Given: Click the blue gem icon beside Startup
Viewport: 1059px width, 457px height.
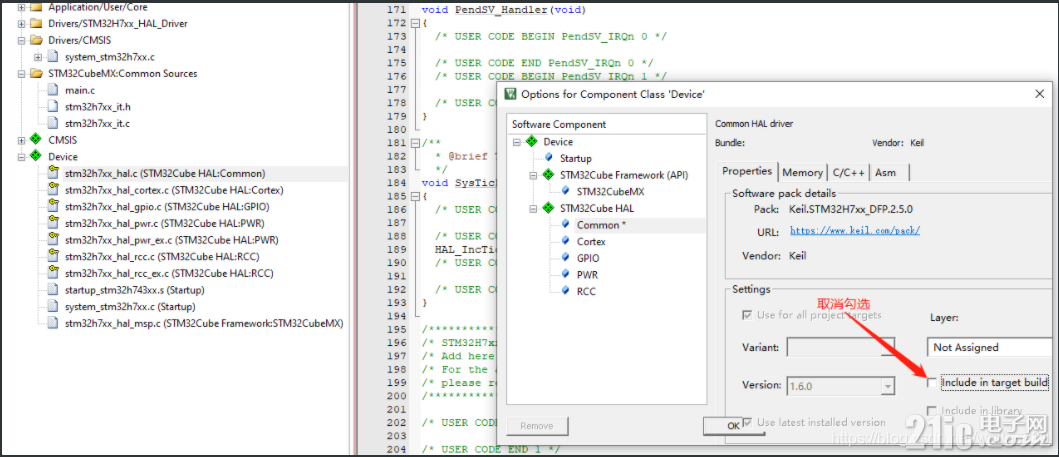Looking at the screenshot, I should tap(549, 158).
